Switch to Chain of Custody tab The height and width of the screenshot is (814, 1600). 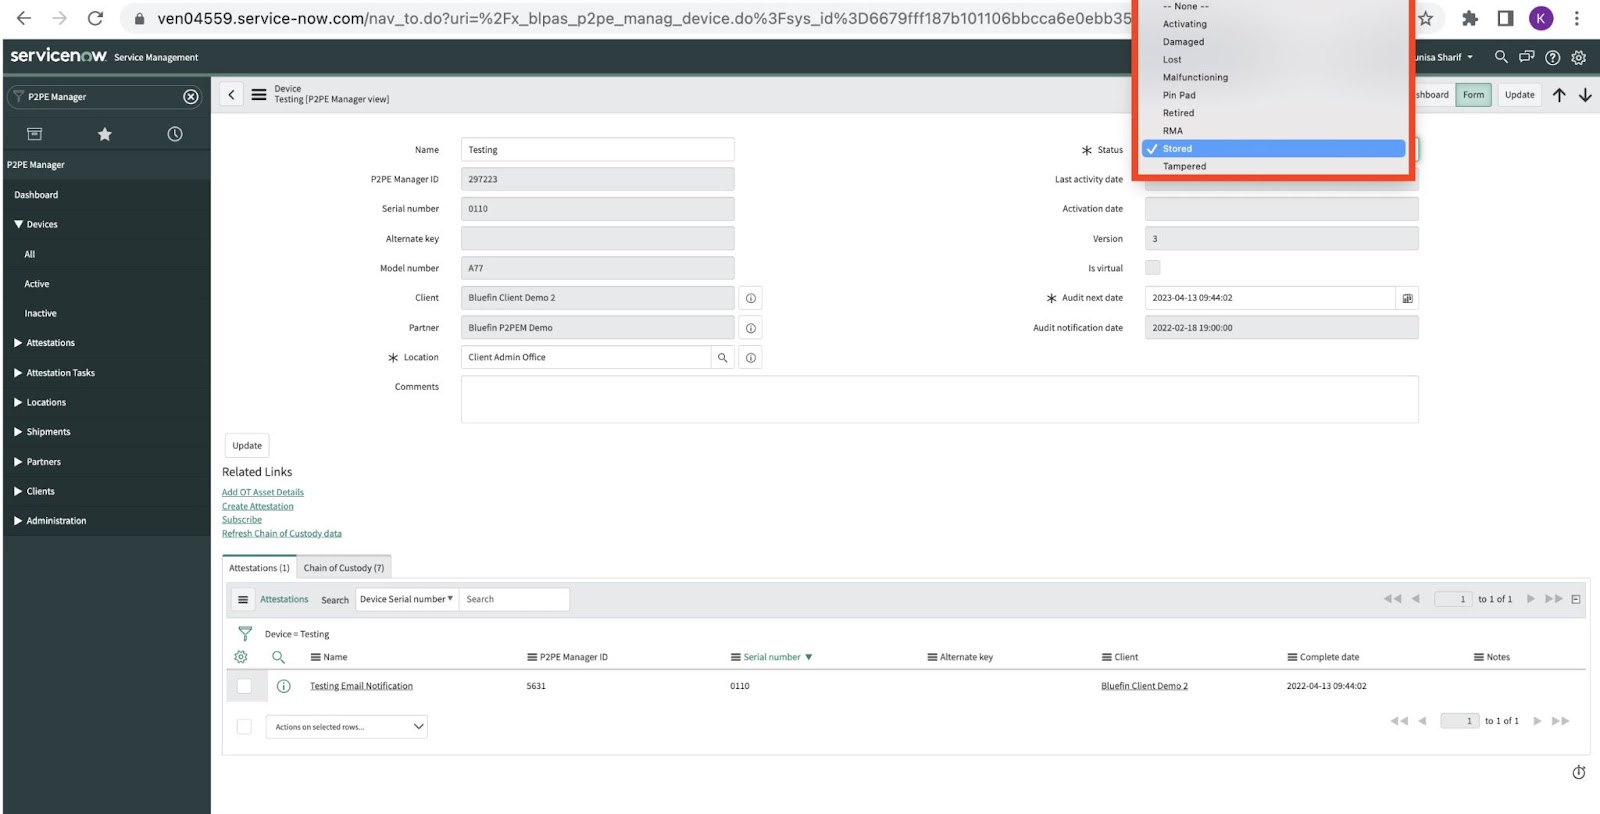(x=344, y=568)
